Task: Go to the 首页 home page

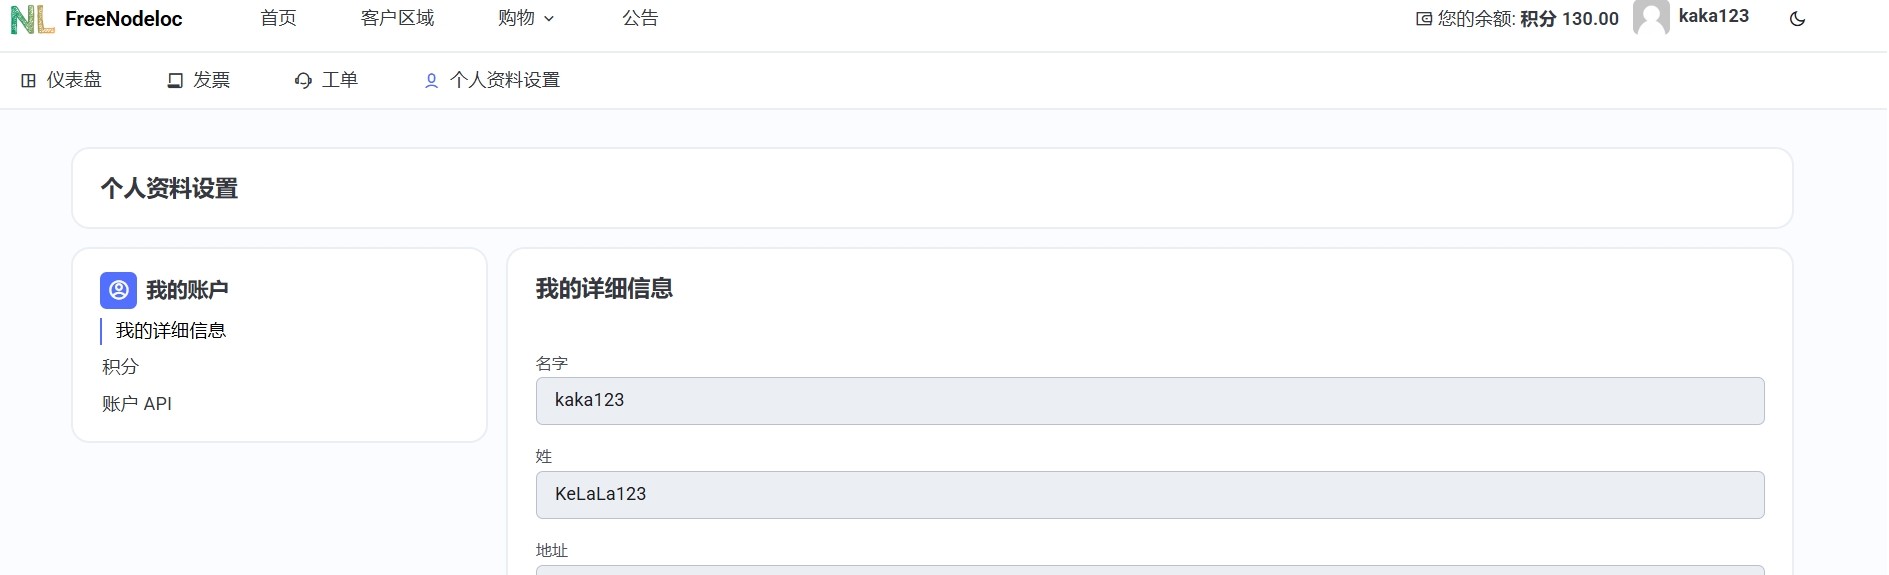Action: (x=278, y=18)
